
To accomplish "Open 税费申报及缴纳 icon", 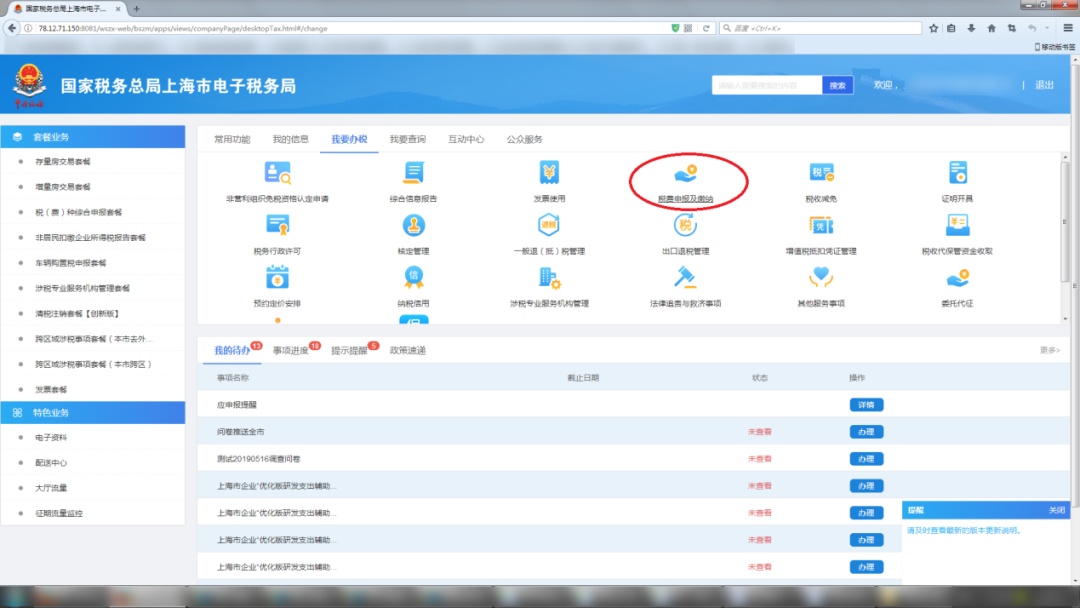I will click(x=685, y=174).
